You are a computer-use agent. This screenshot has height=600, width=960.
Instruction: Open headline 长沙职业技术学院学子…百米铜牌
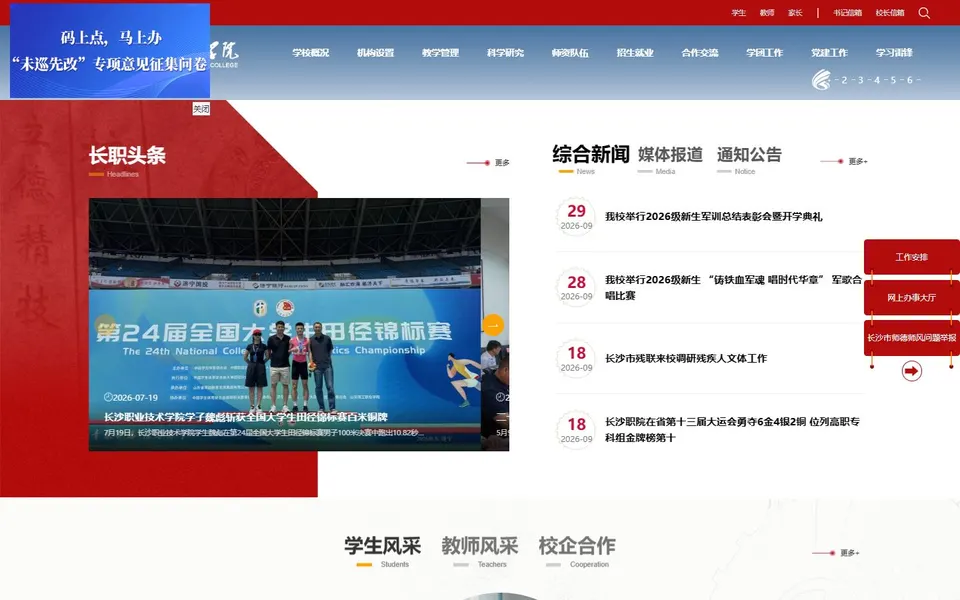pos(246,417)
